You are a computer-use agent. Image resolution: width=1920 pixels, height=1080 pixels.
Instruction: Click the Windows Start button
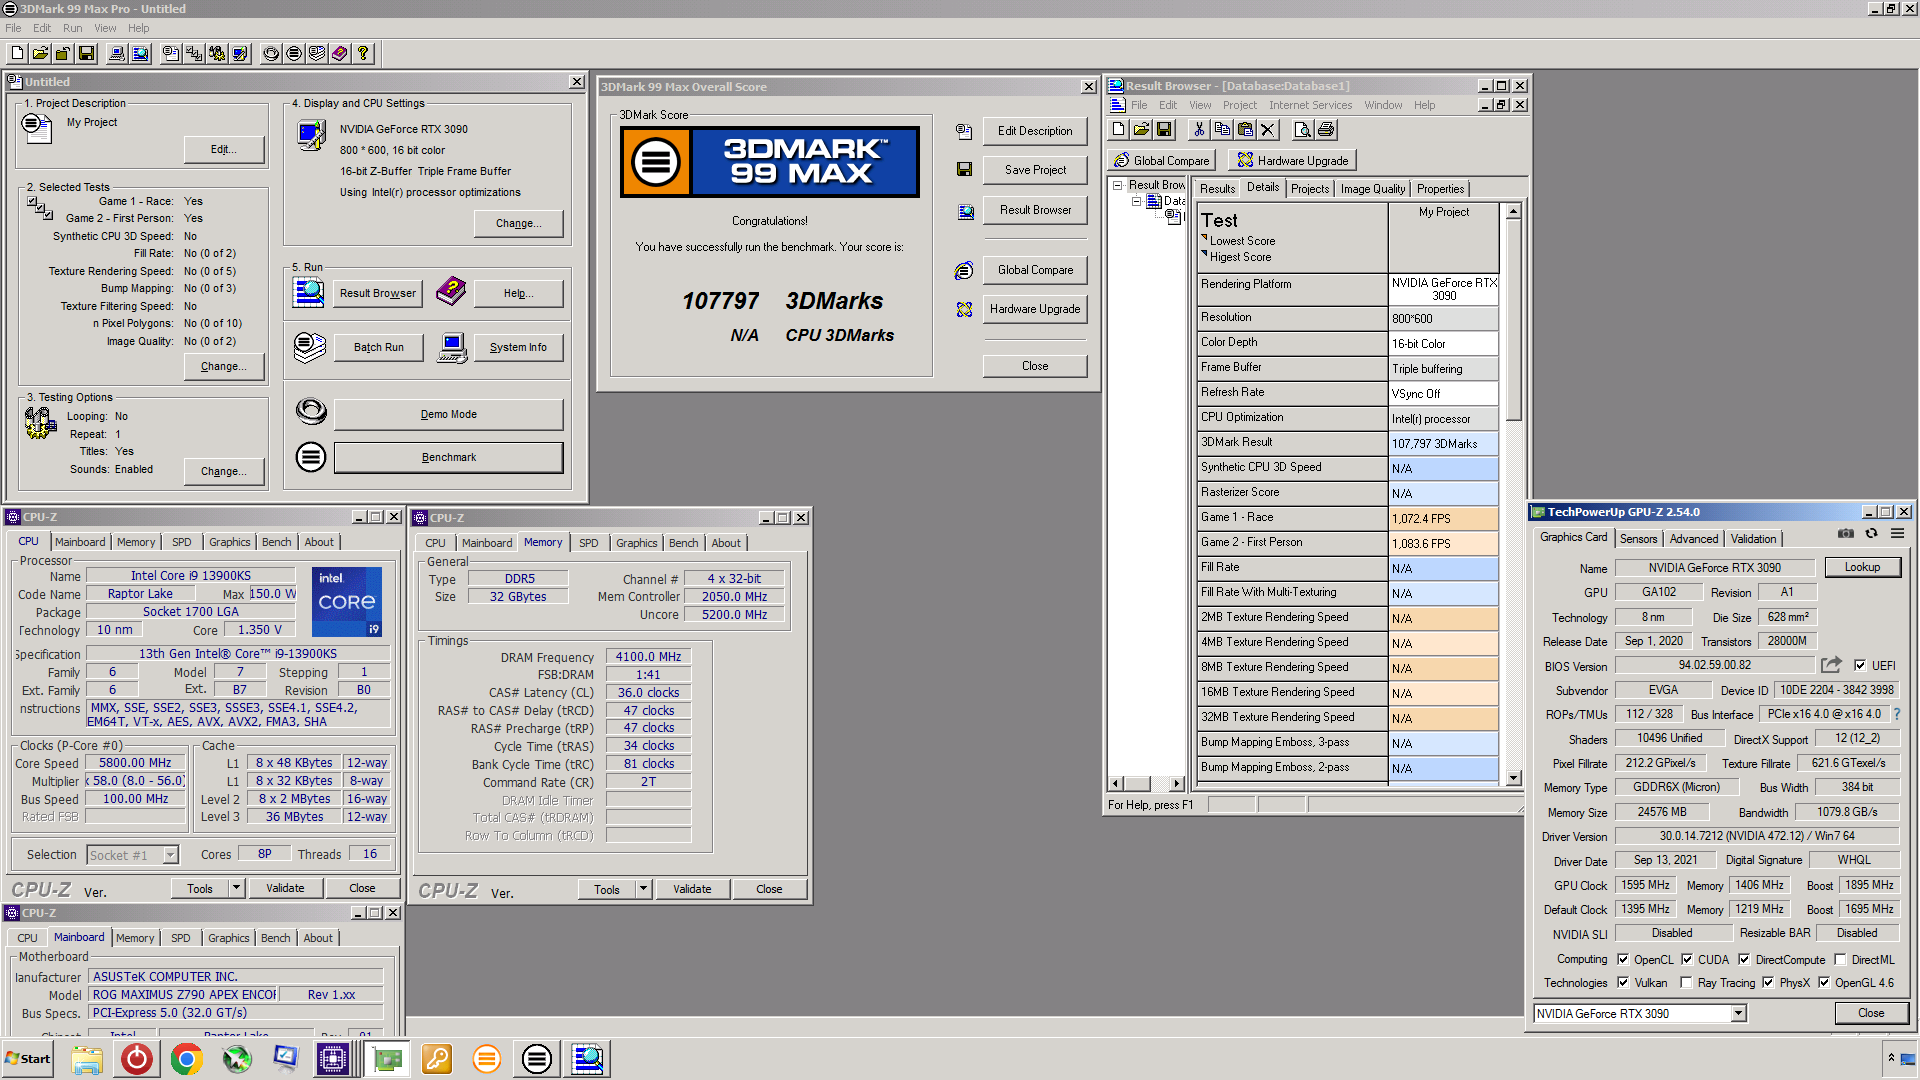[28, 1059]
